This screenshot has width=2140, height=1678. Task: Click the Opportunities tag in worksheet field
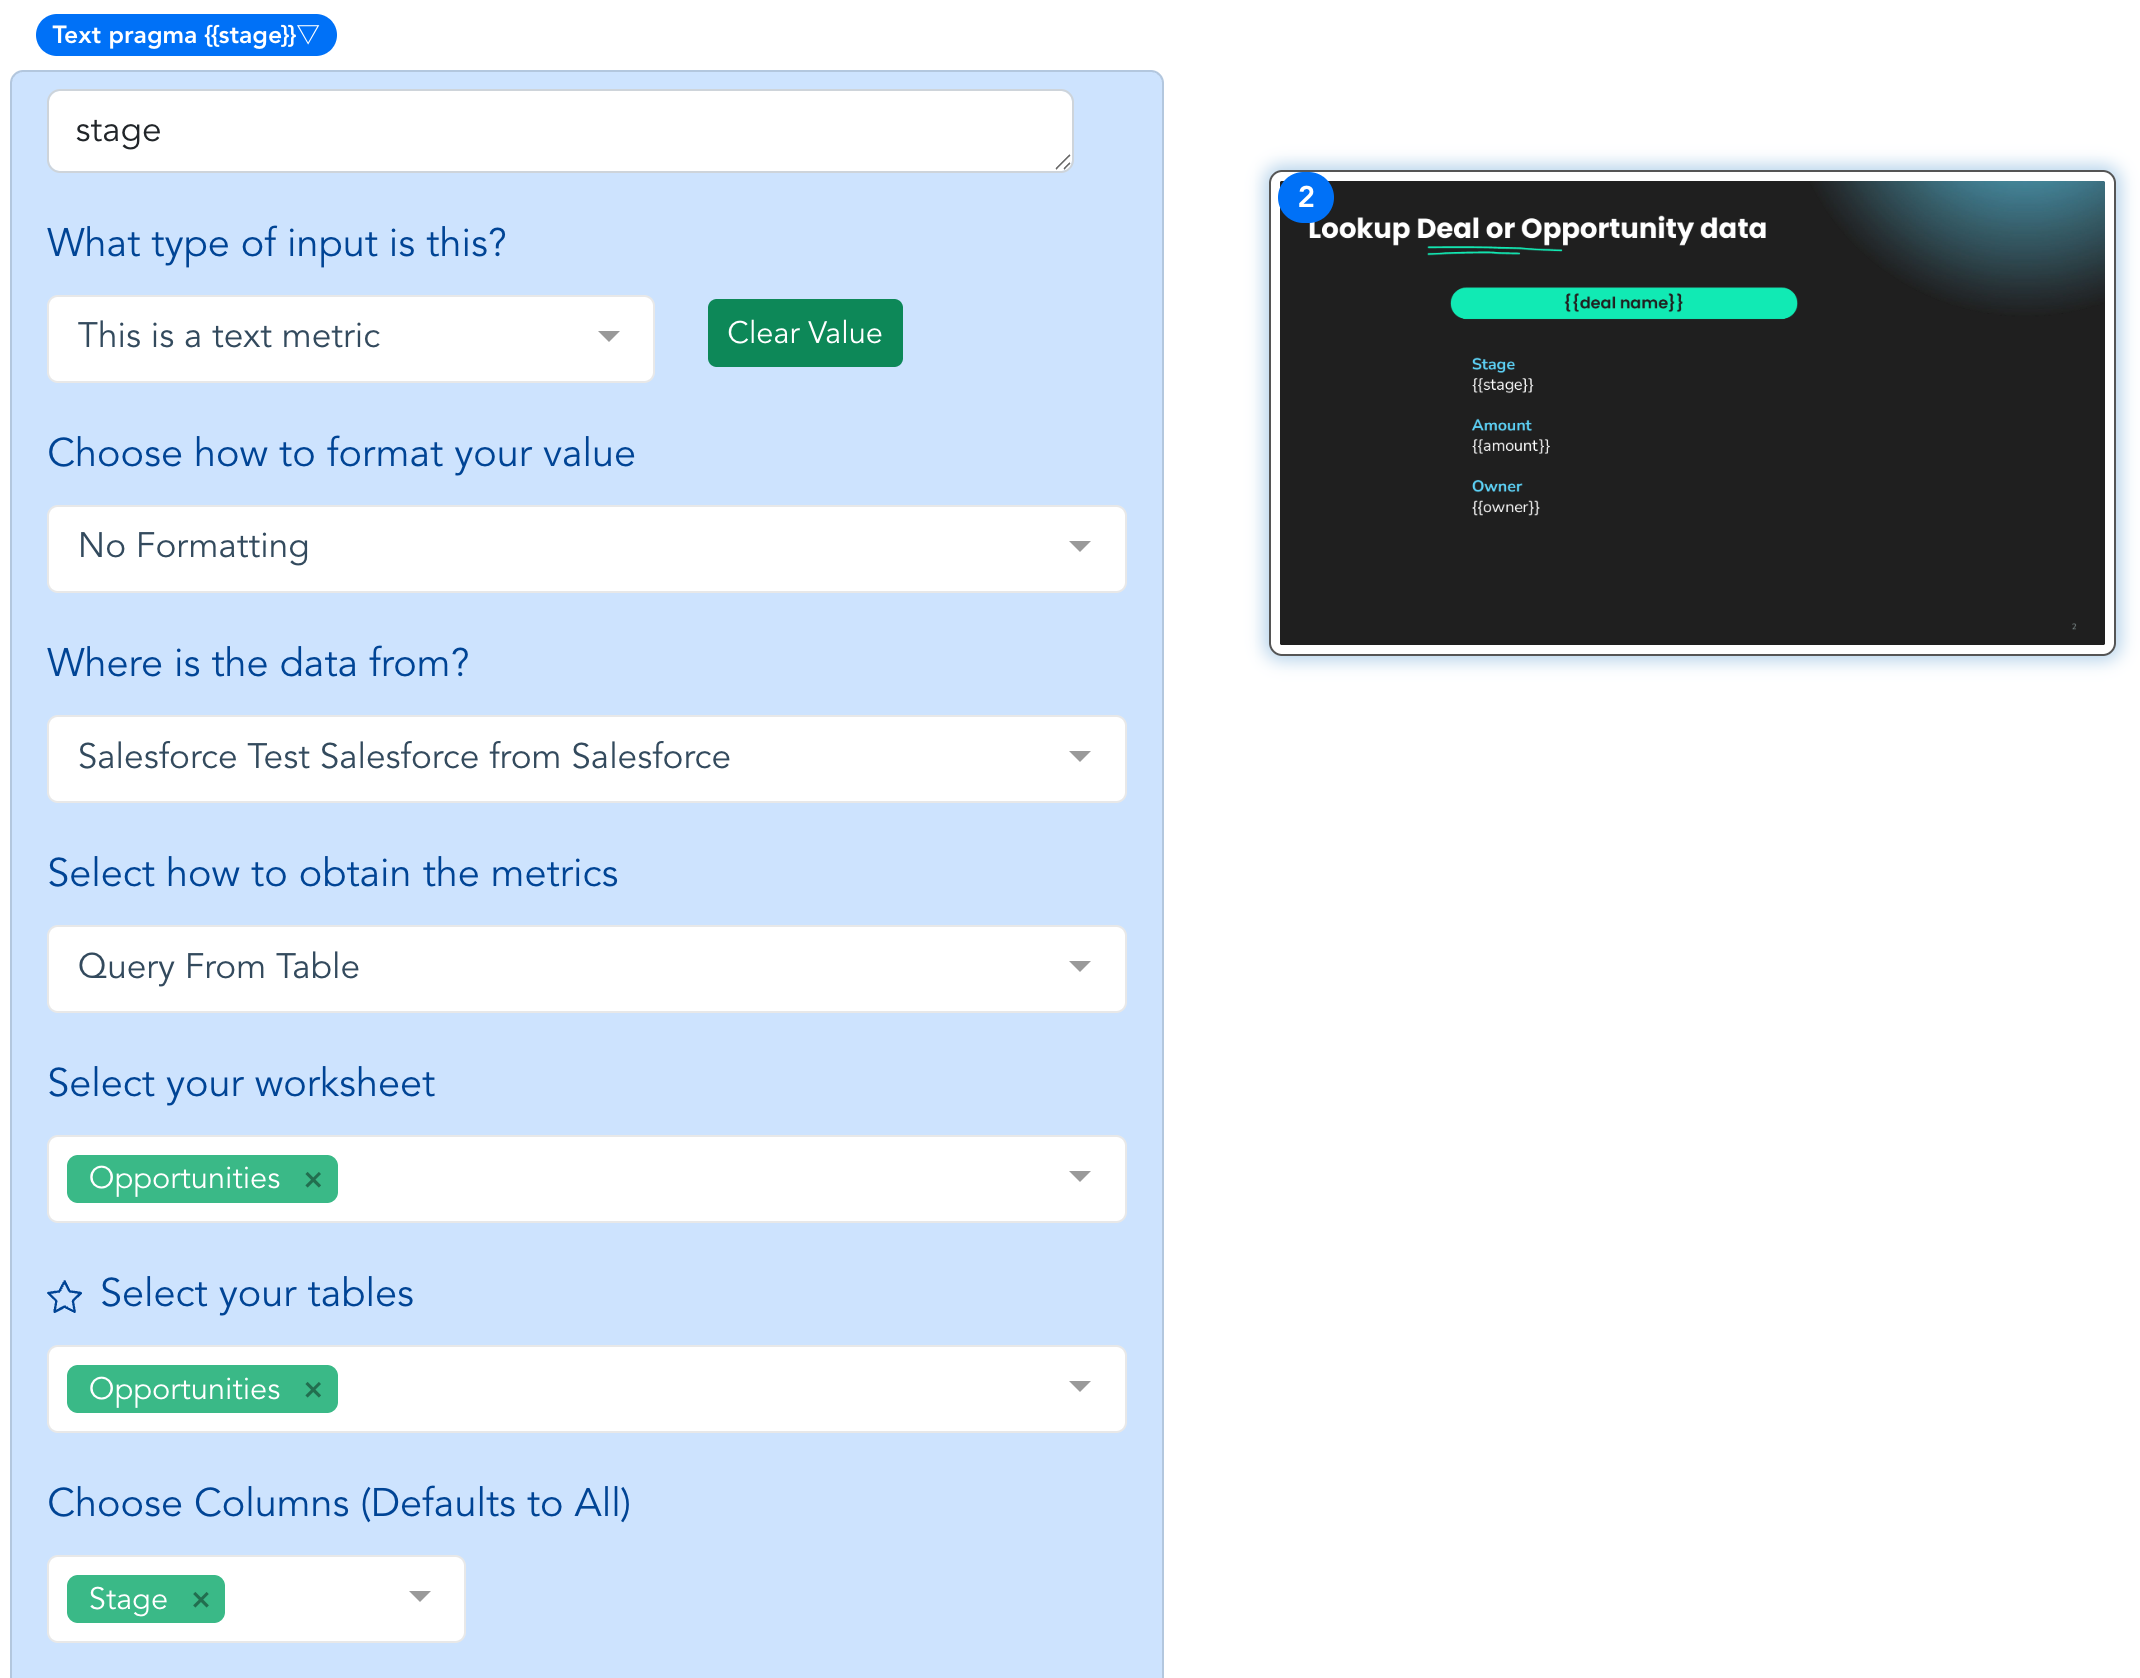click(x=185, y=1179)
